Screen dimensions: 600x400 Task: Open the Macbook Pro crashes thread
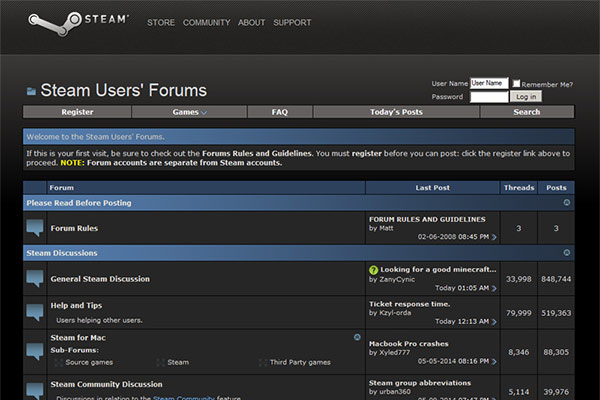point(408,343)
